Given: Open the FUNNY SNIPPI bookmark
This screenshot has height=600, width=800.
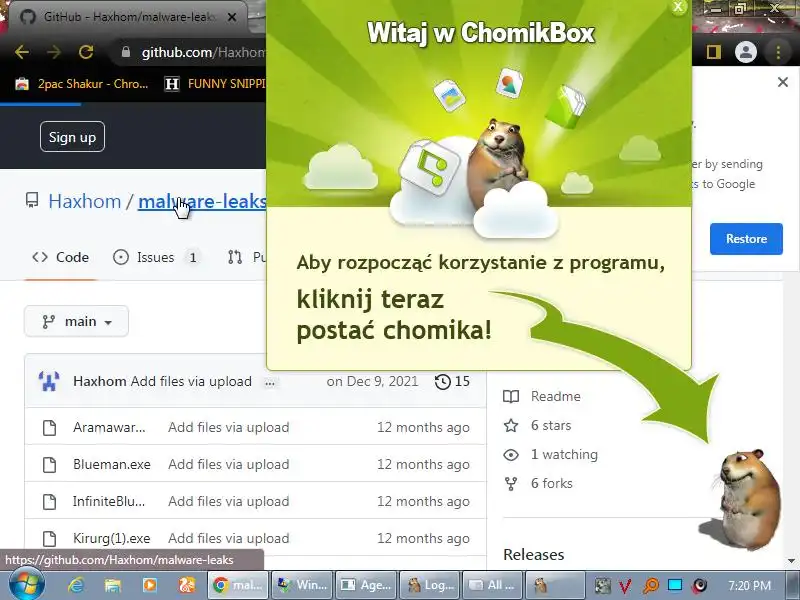Looking at the screenshot, I should point(215,84).
